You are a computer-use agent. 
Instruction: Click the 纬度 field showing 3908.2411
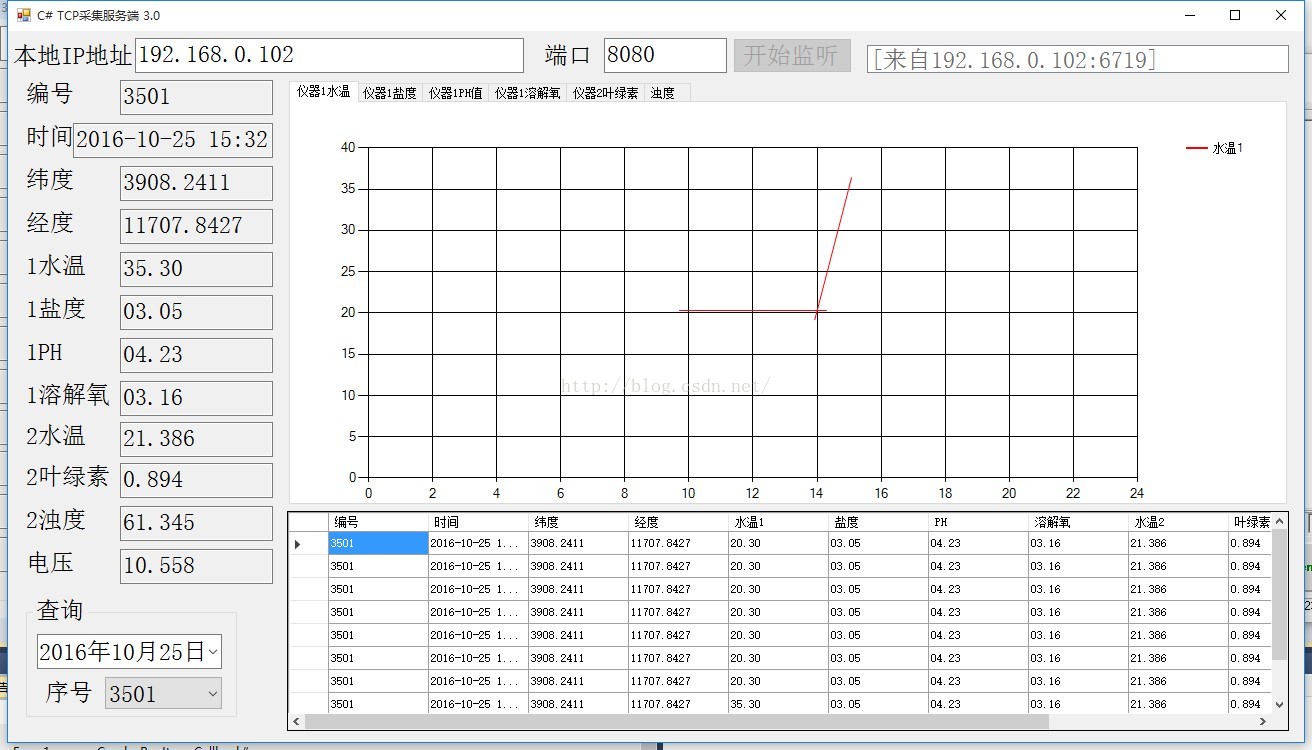tap(196, 183)
